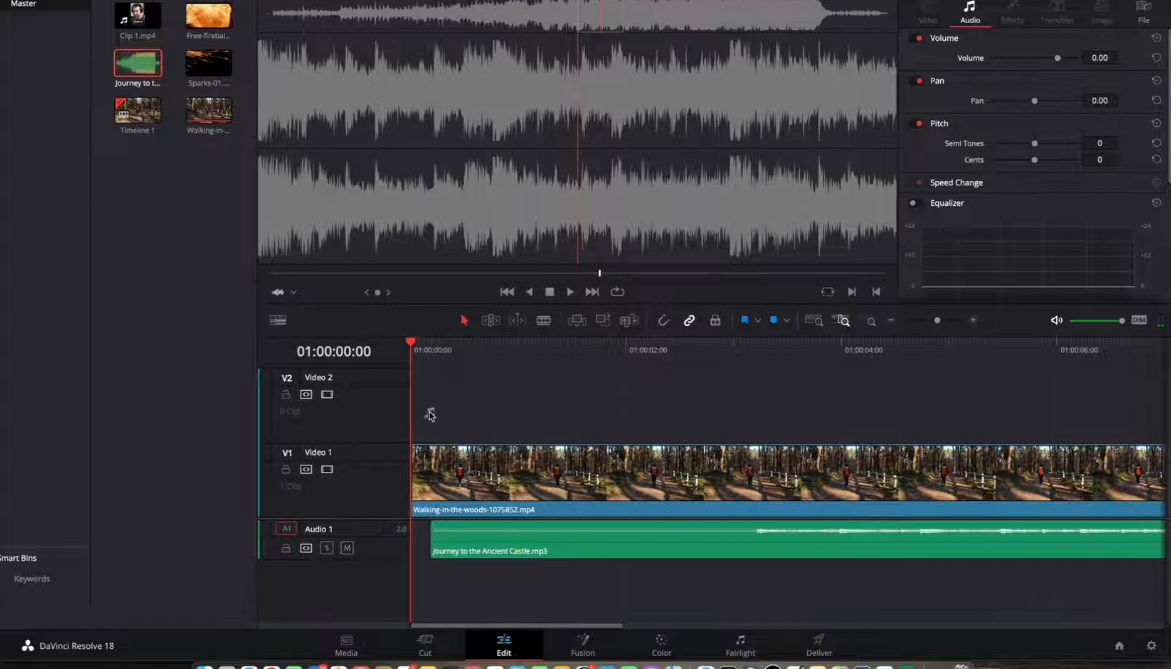Toggle the Position Lock icon

[715, 320]
